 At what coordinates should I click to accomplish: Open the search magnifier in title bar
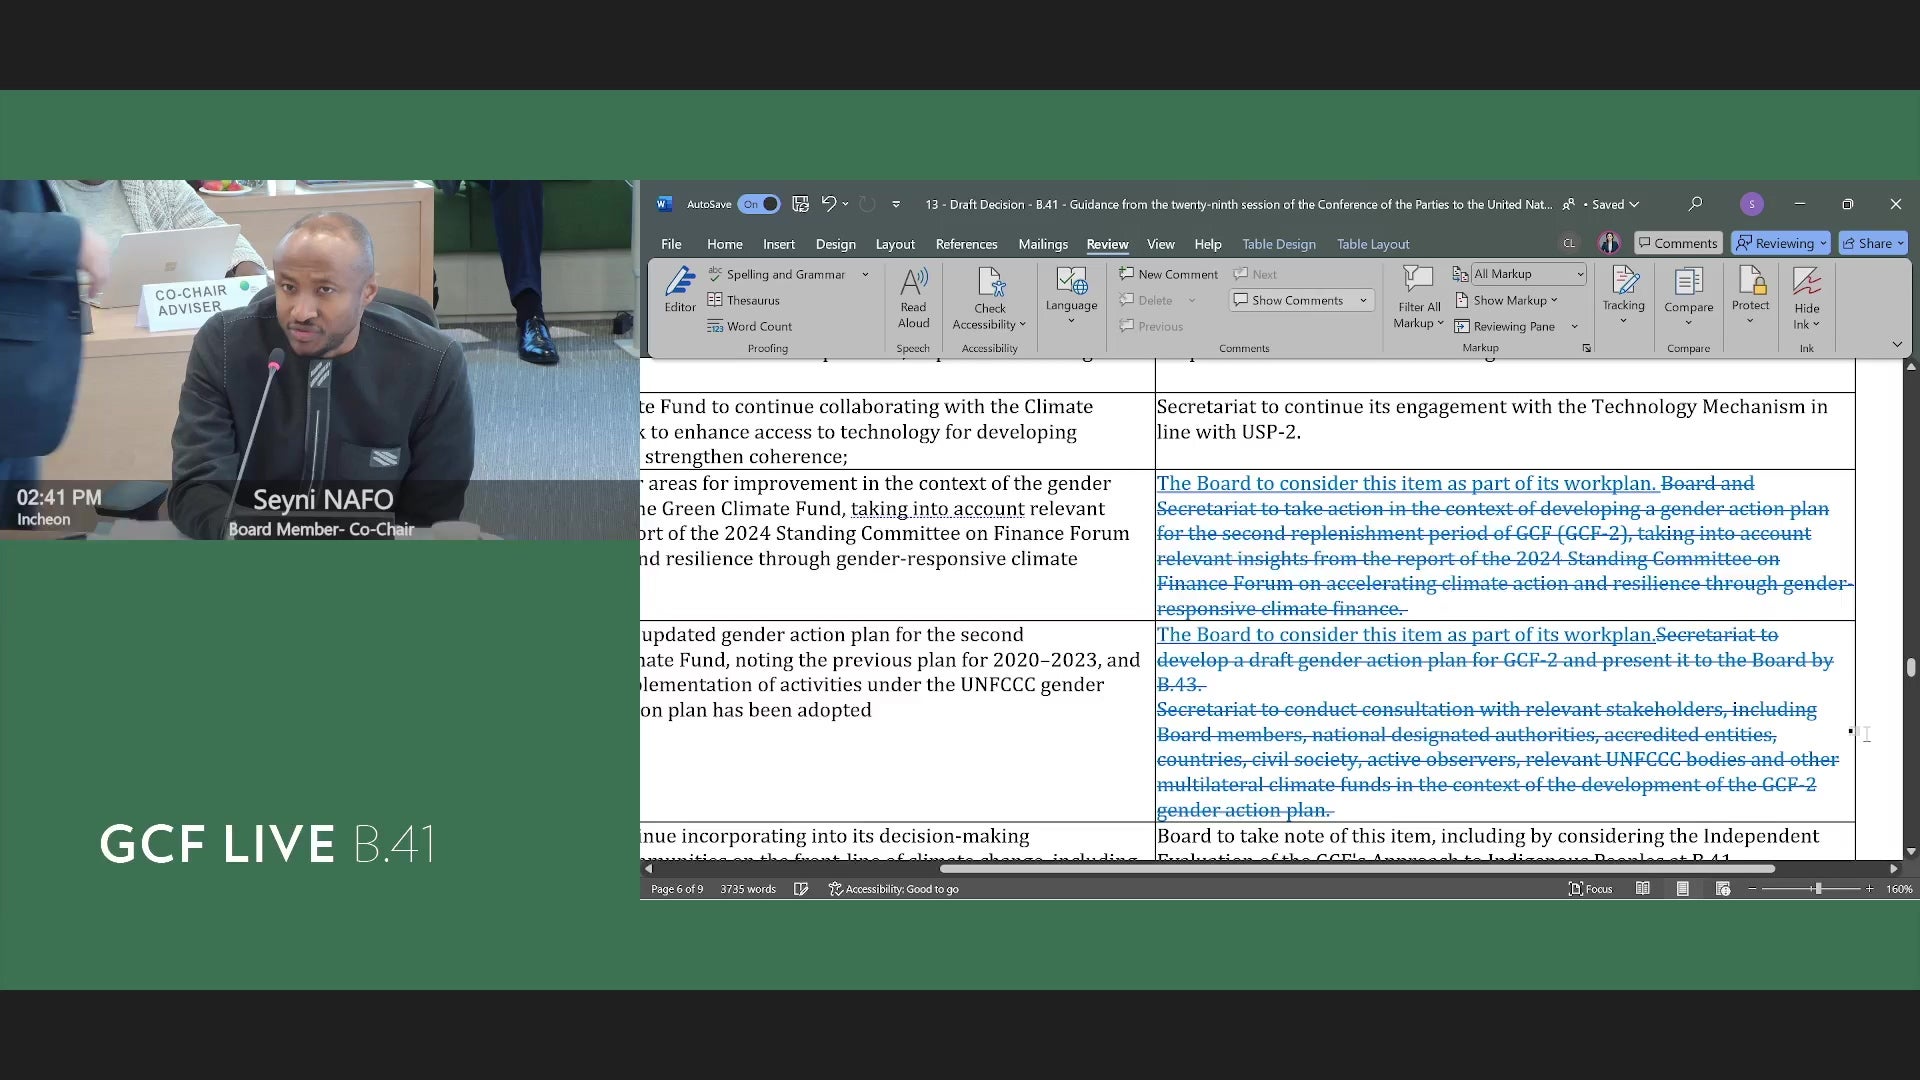tap(1695, 204)
